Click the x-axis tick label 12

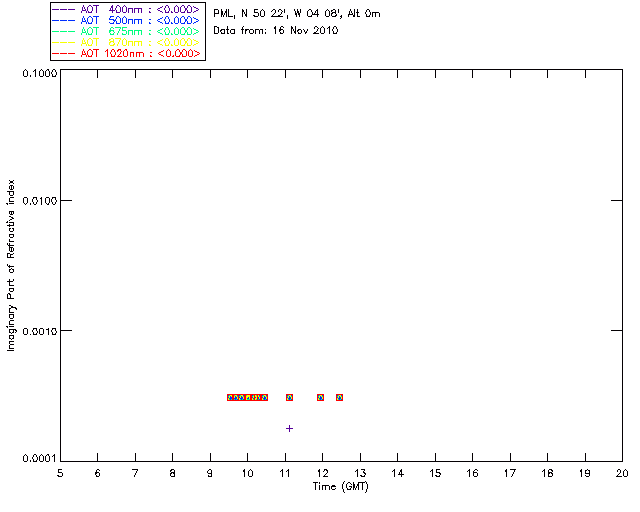[x=322, y=473]
